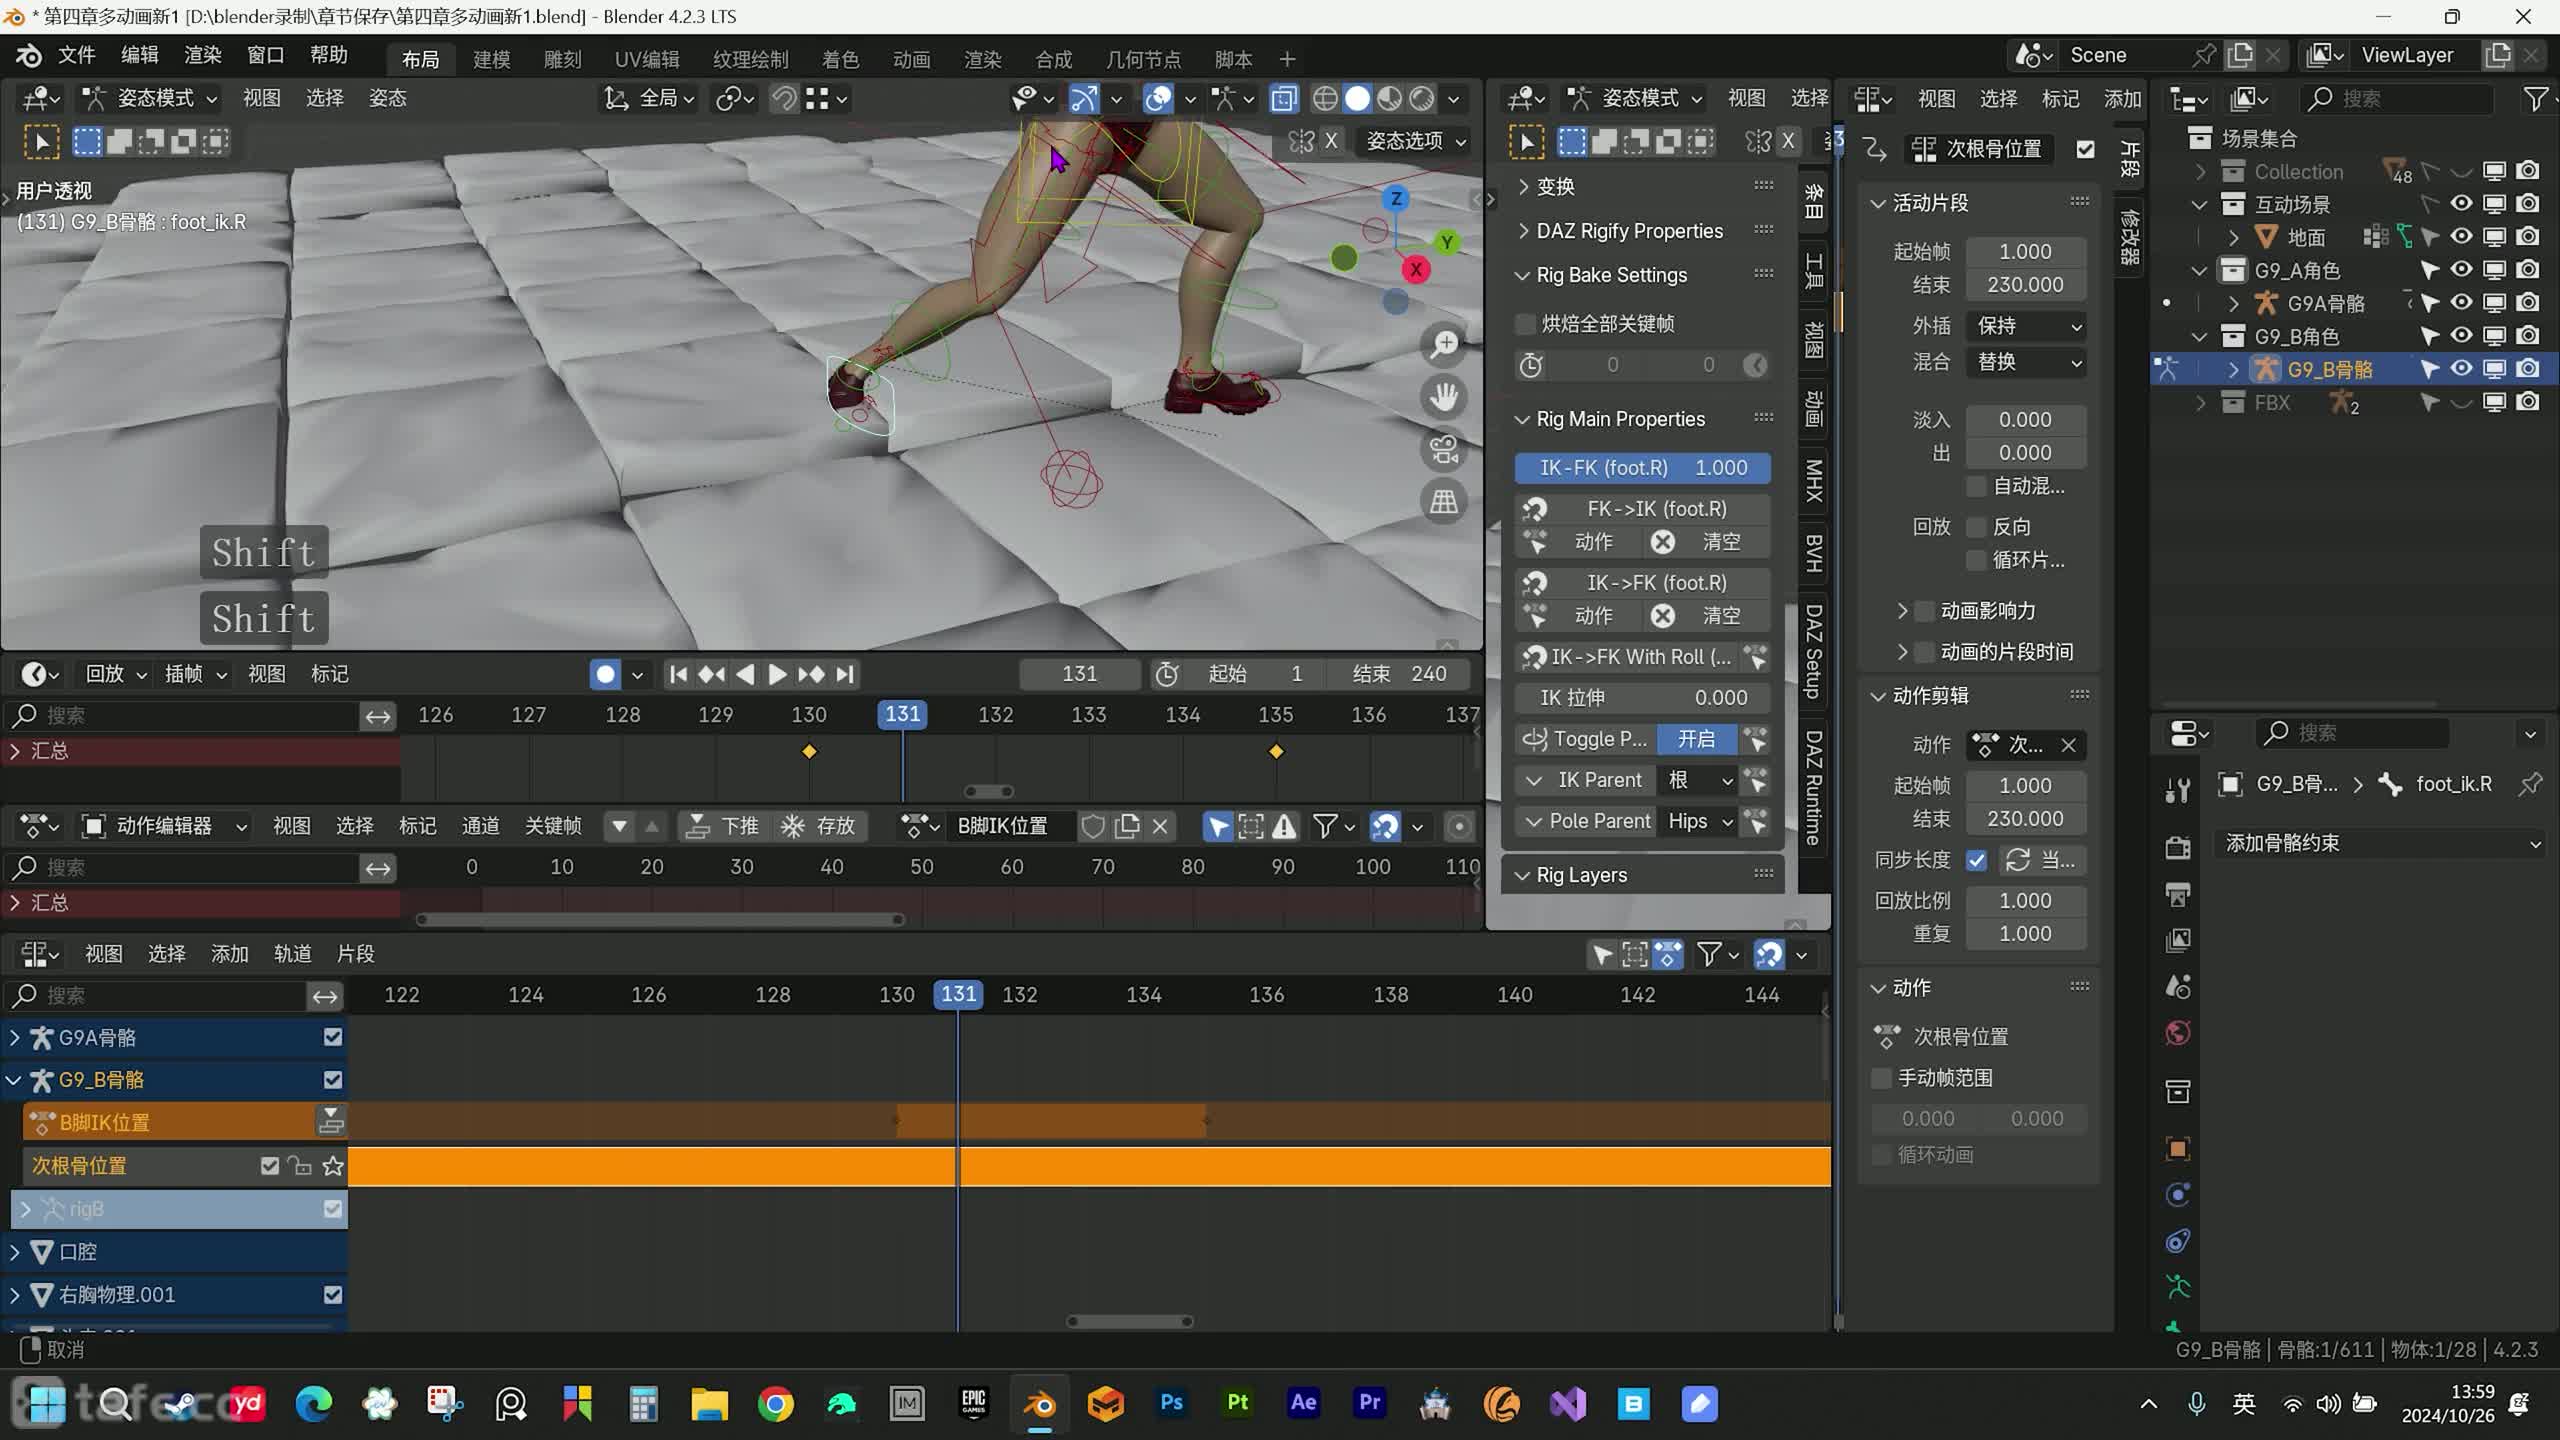Adjust IK-FK (foot.R) slider
The height and width of the screenshot is (1440, 2560).
(1643, 467)
